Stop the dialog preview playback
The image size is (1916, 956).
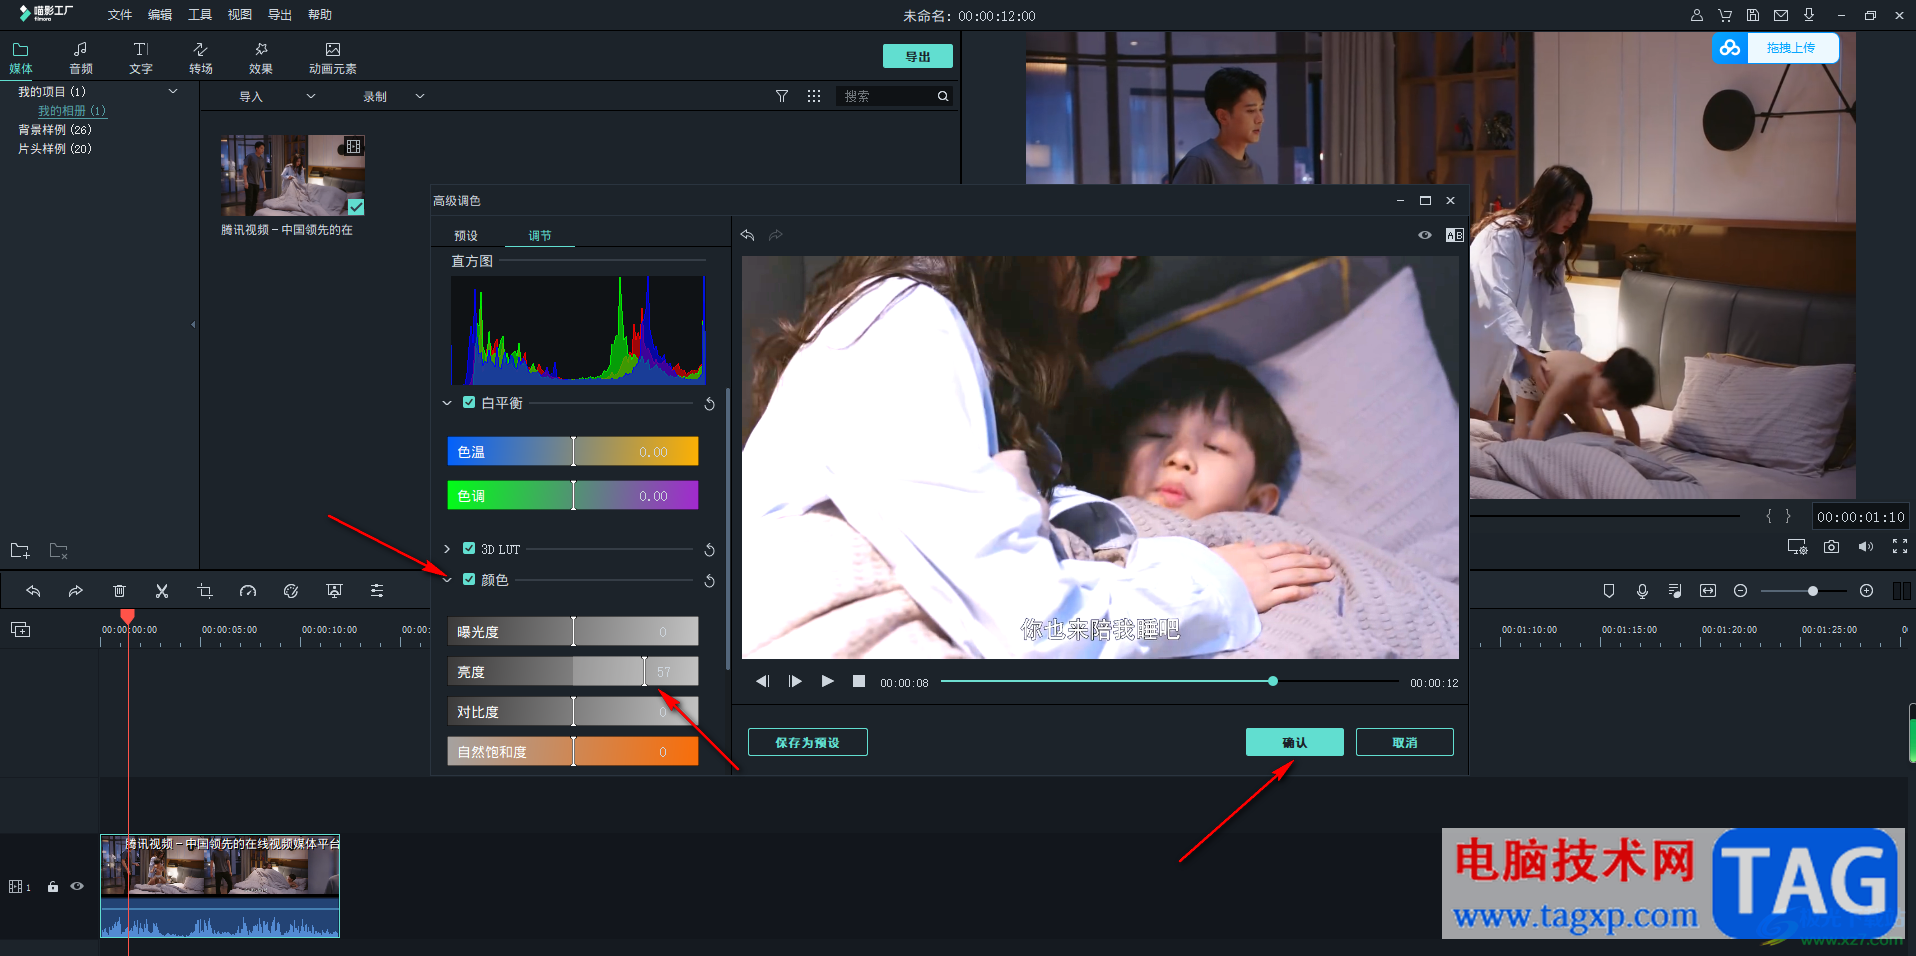(x=858, y=681)
